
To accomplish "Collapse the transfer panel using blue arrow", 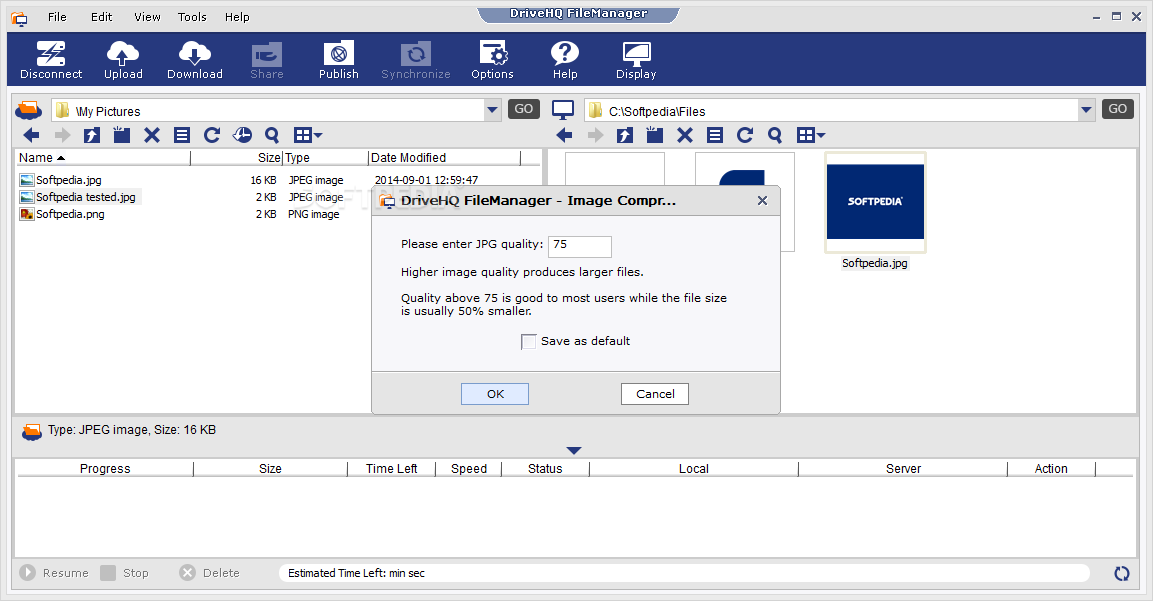I will 574,450.
